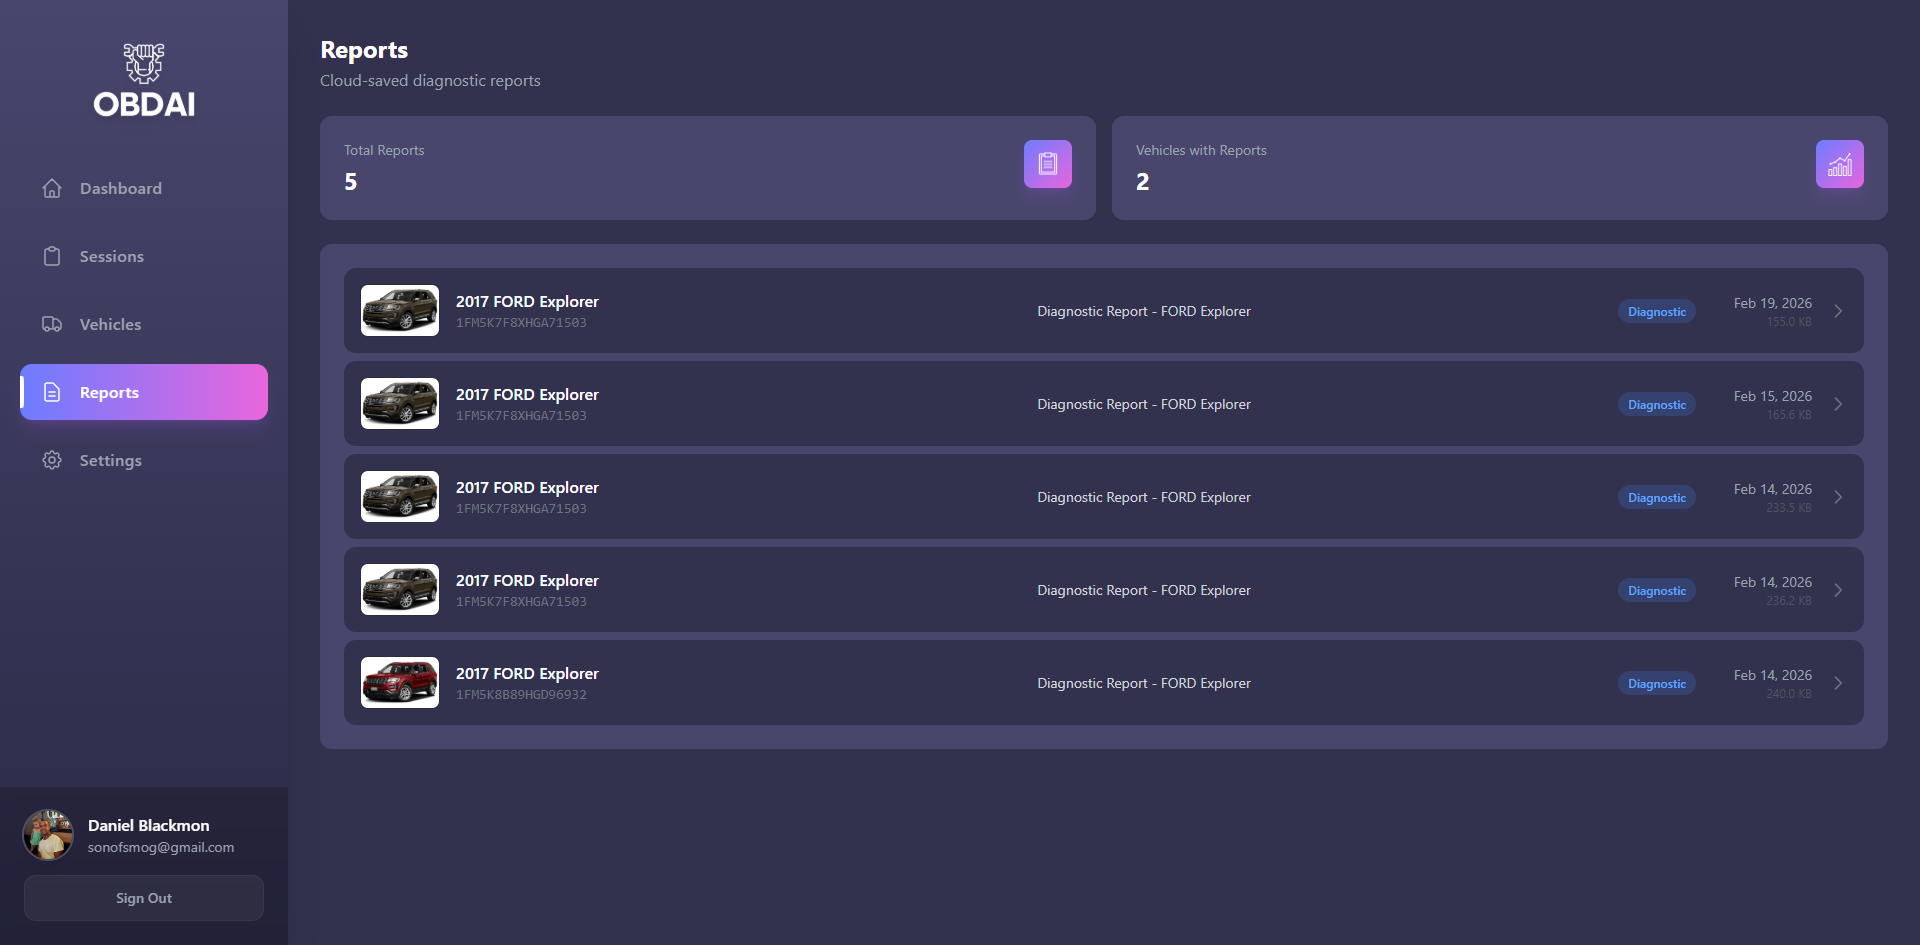1920x945 pixels.
Task: Click the '233.5 KB' file size
Action: coord(1789,508)
